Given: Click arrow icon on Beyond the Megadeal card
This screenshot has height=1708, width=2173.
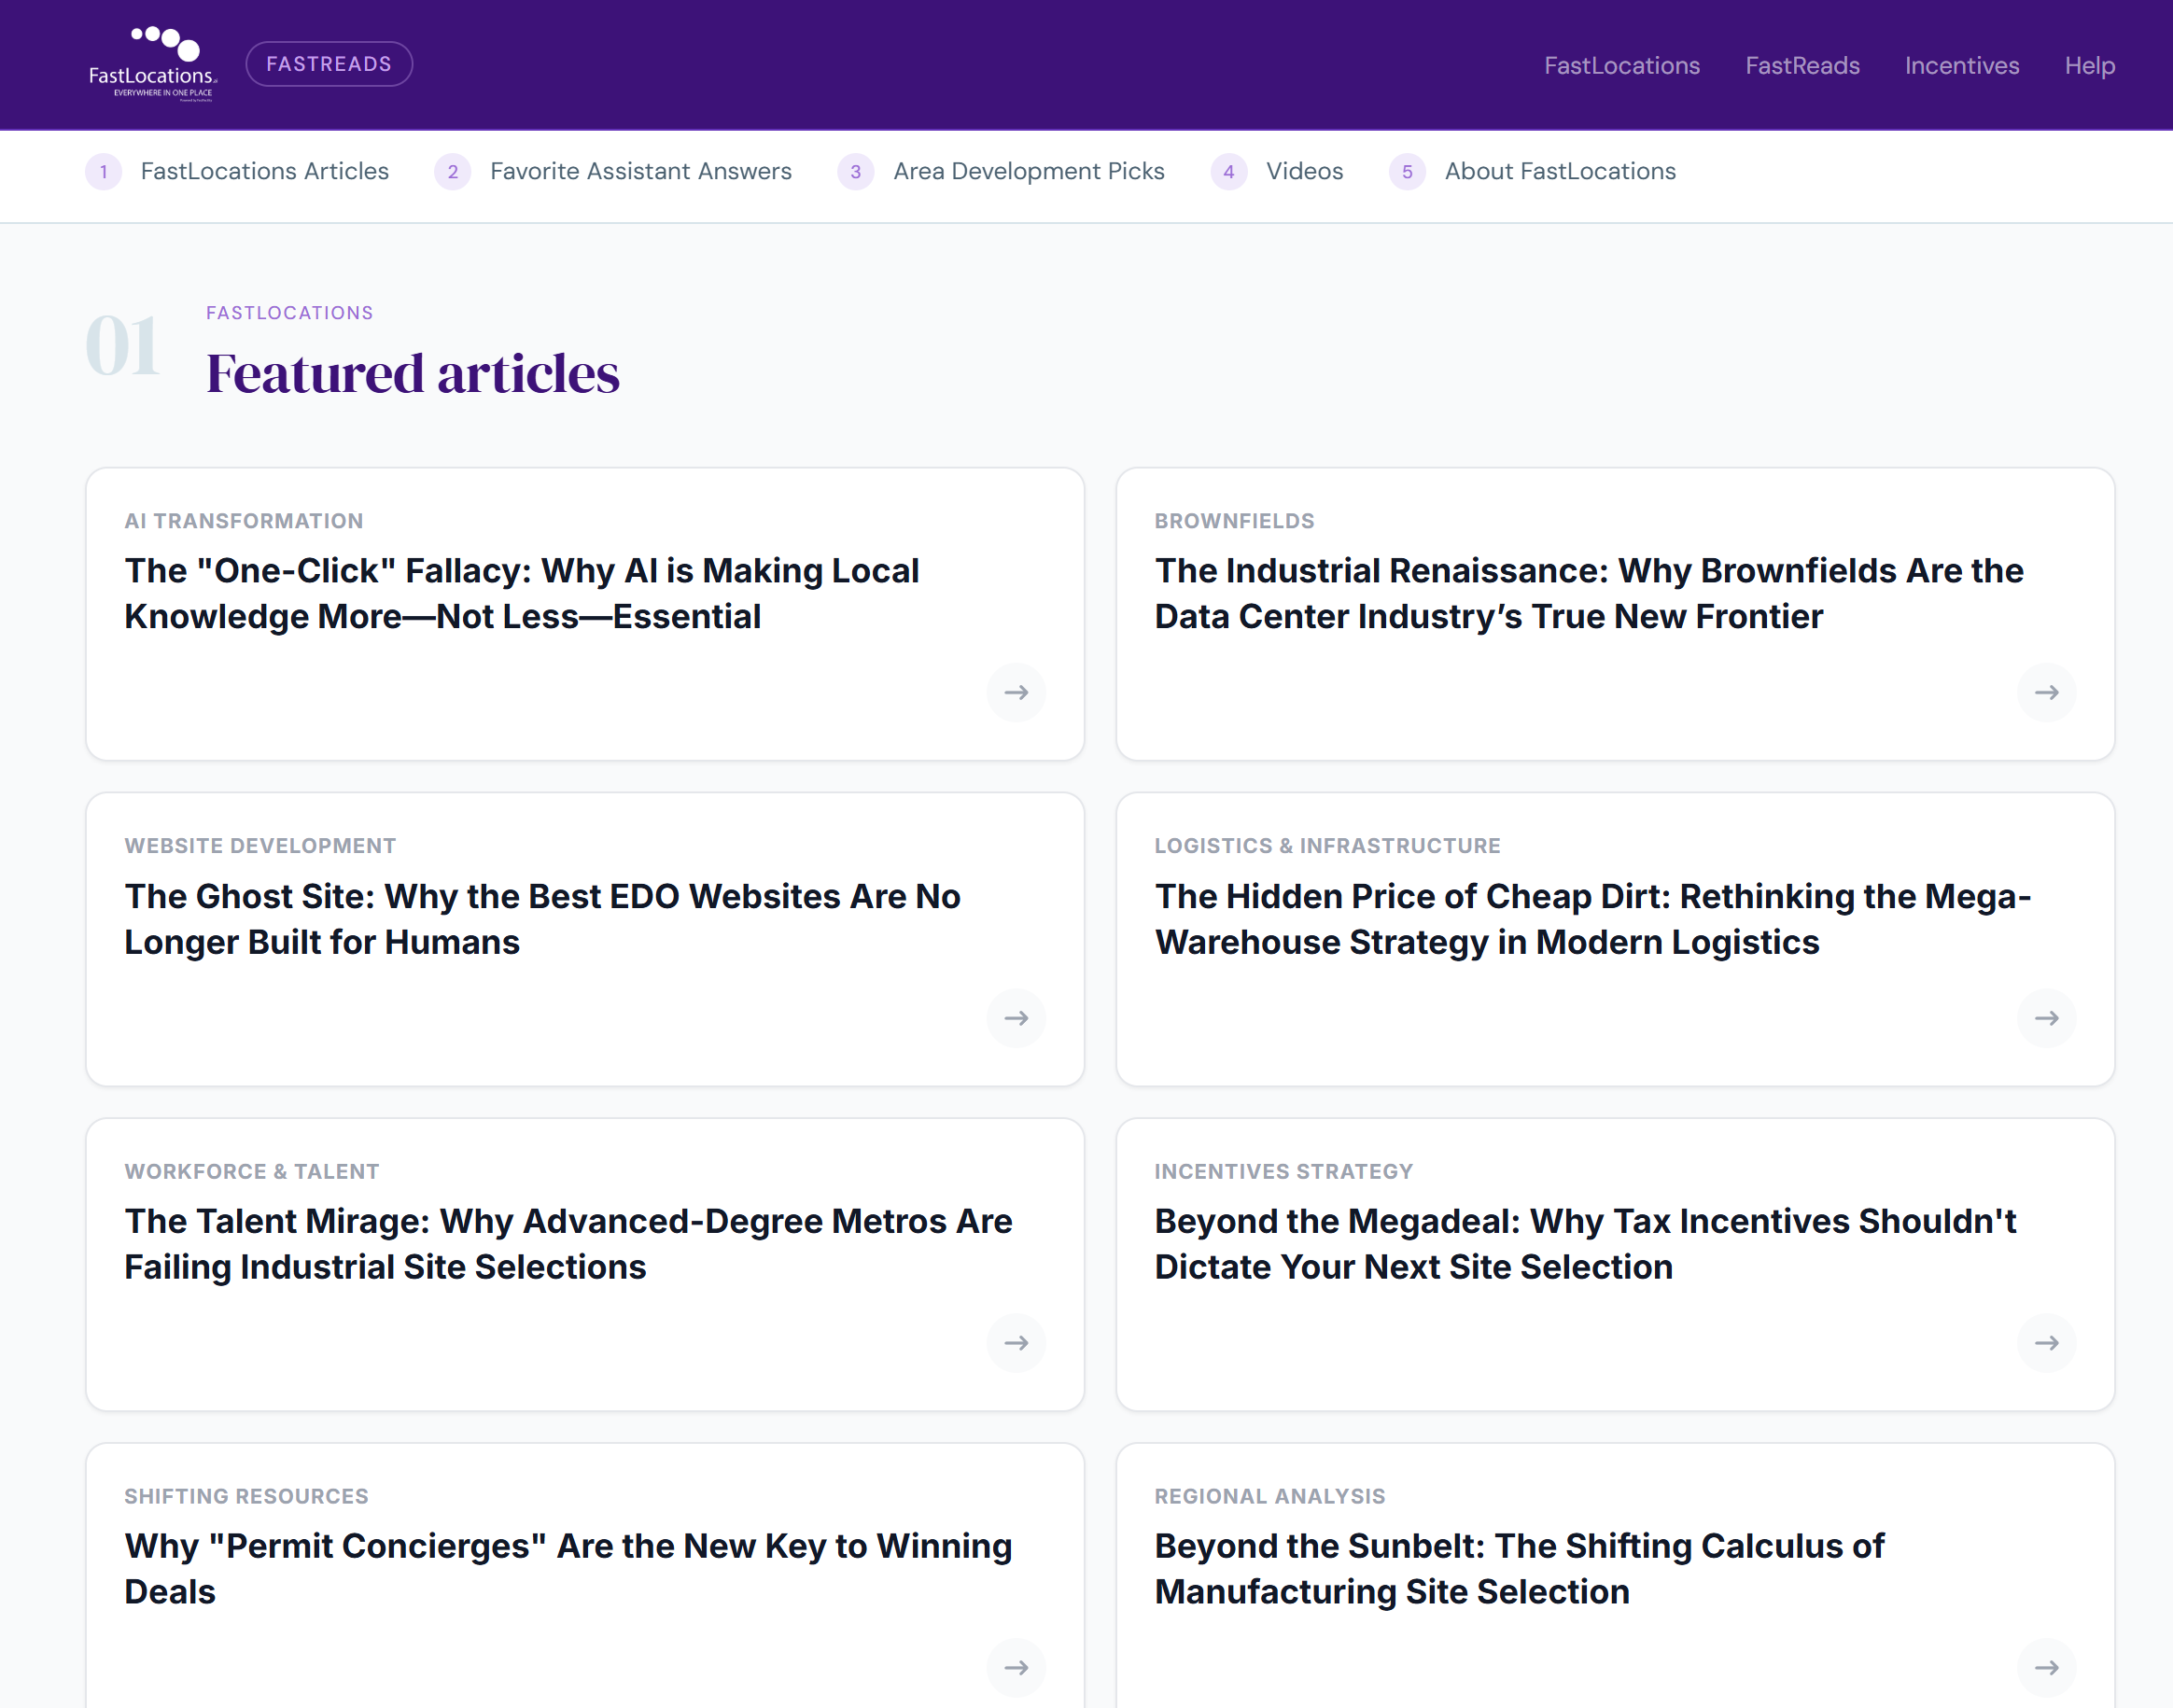Looking at the screenshot, I should (2046, 1343).
